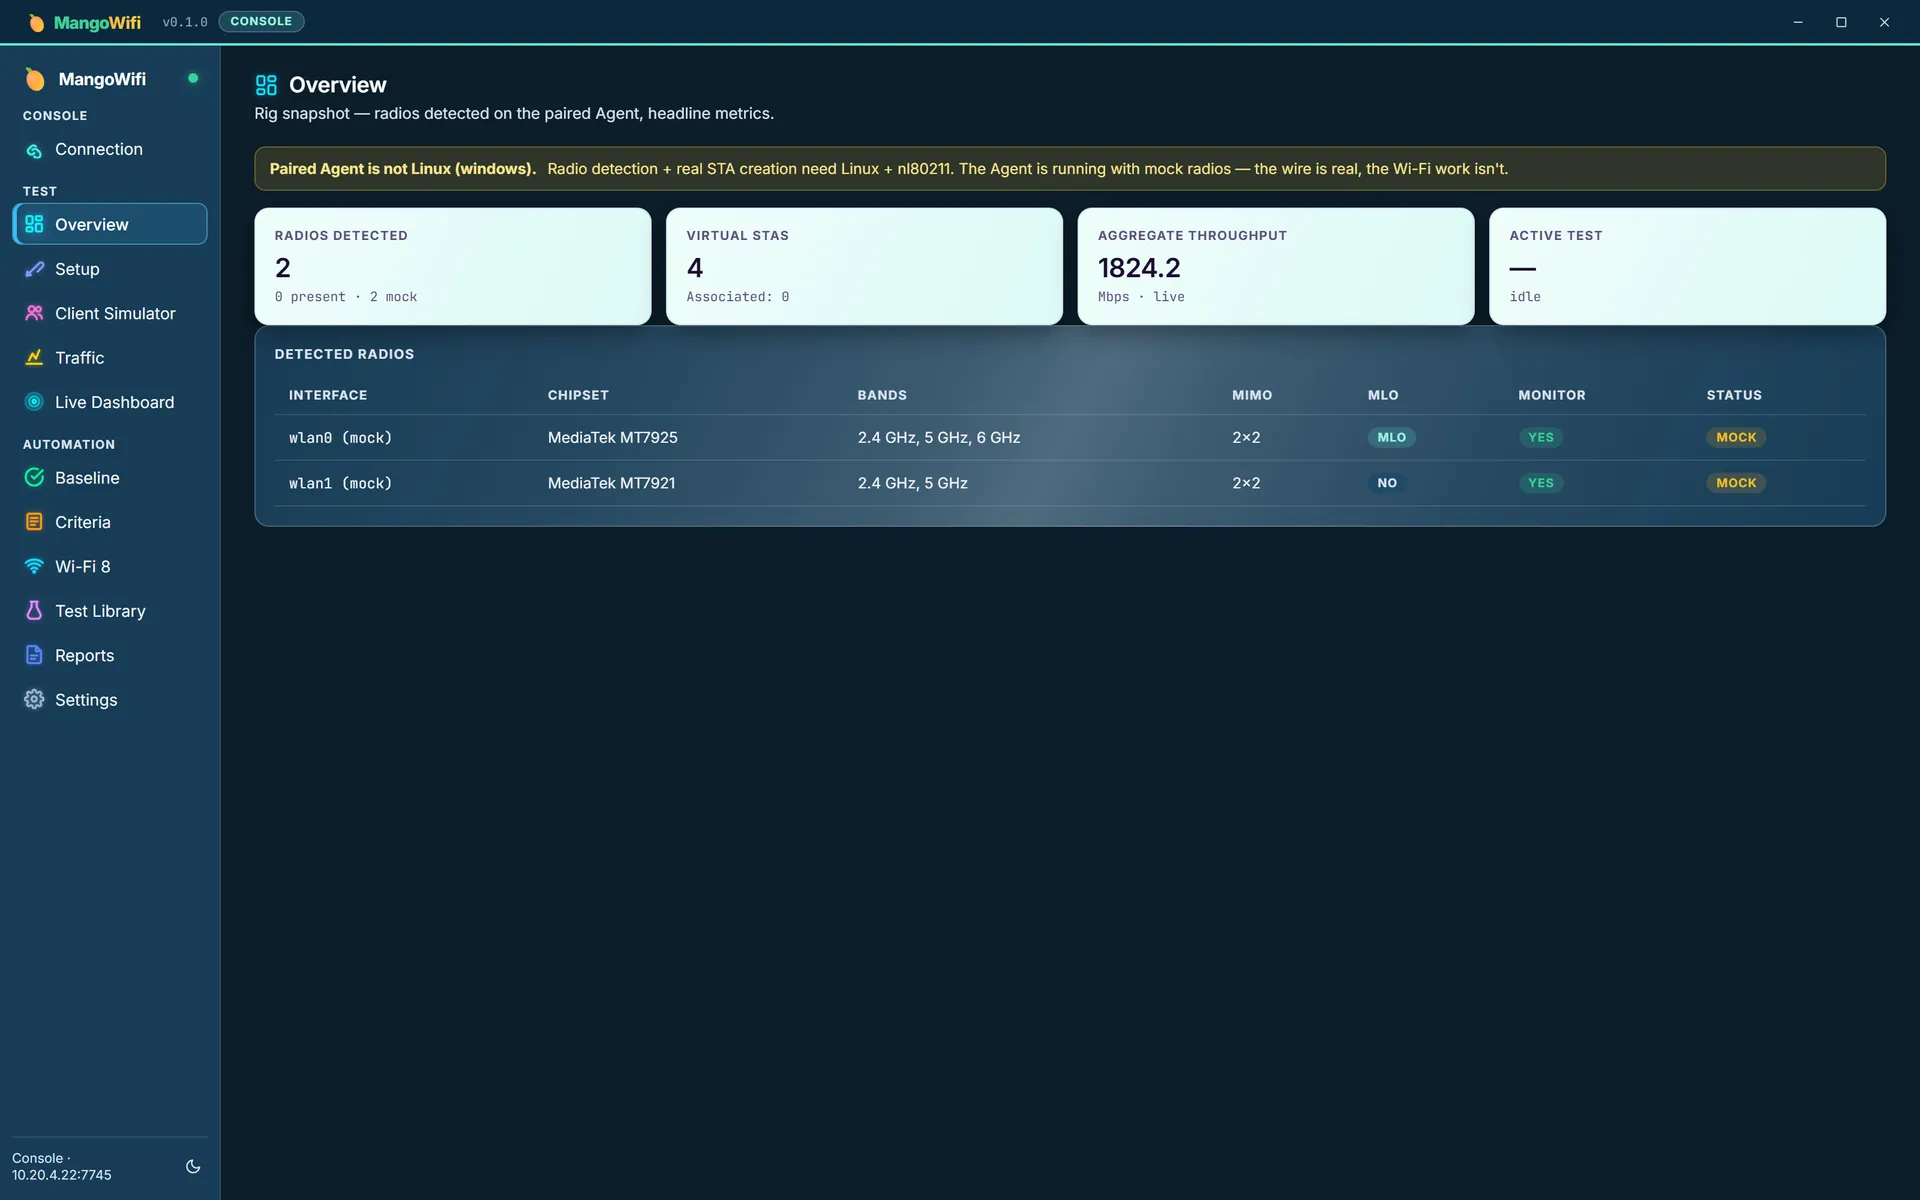Click the Traffic chart icon
This screenshot has width=1920, height=1200.
pyautogui.click(x=34, y=357)
